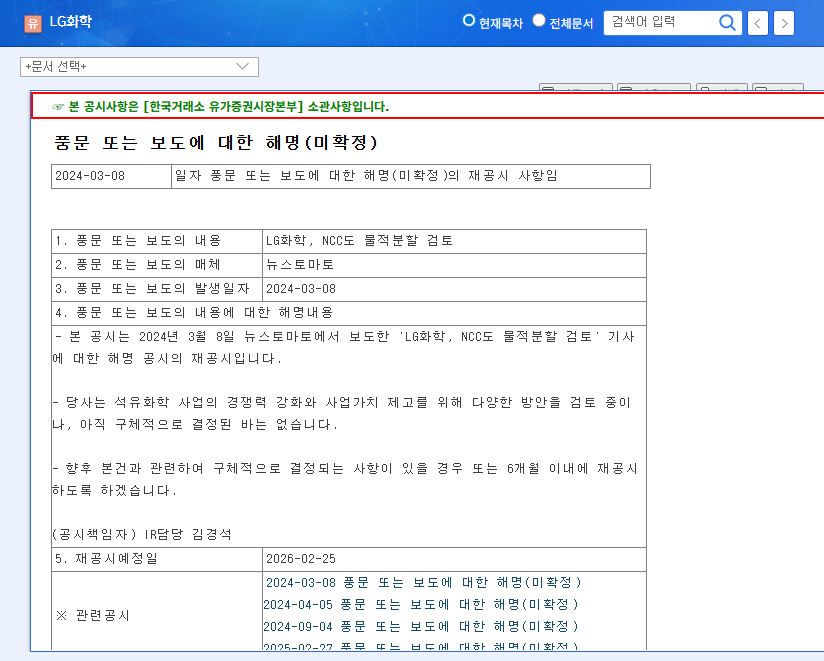Viewport: 824px width, 661px height.
Task: Go to the previous search result arrow
Action: click(x=757, y=23)
